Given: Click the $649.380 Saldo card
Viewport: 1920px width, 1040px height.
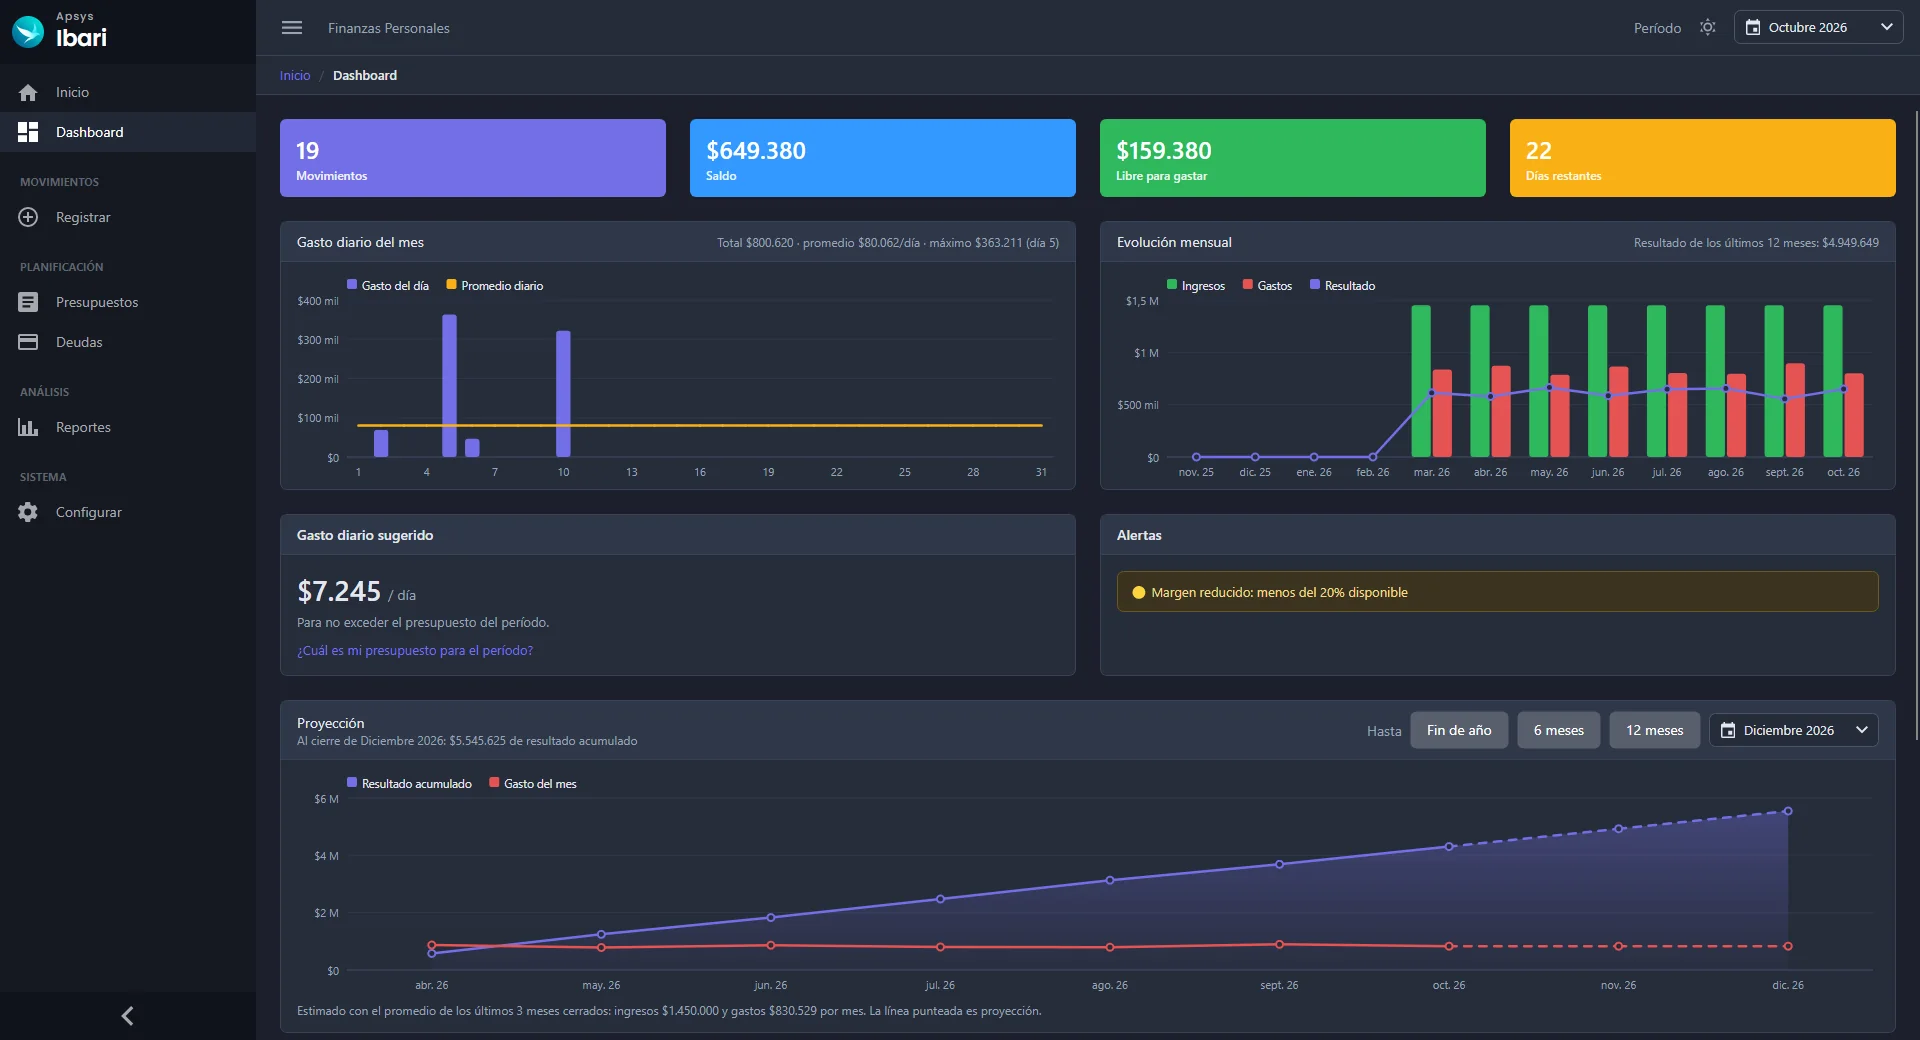Looking at the screenshot, I should tap(883, 158).
